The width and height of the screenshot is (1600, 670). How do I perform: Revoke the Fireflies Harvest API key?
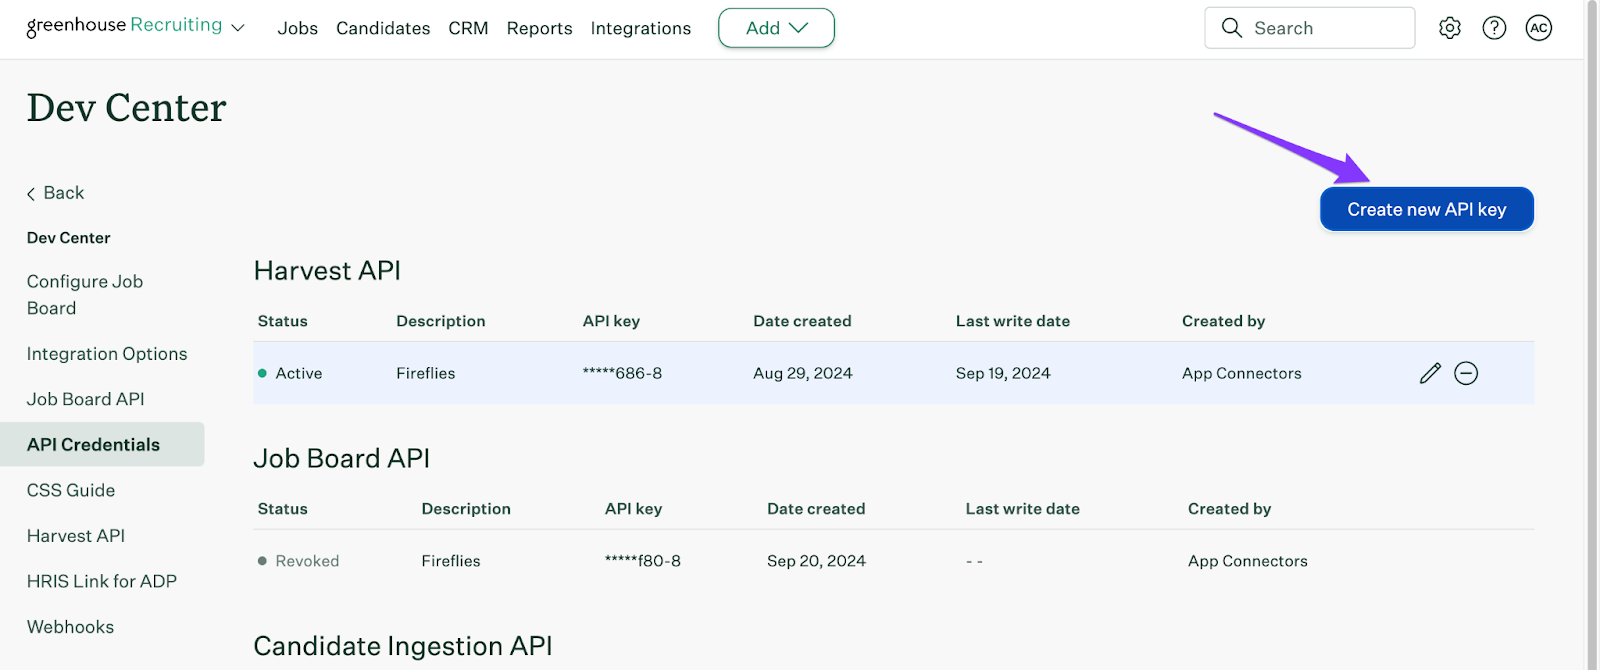[x=1466, y=373]
